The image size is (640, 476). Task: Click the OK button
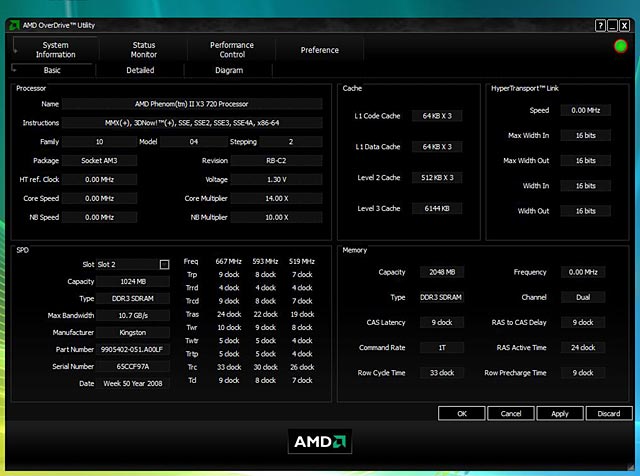[462, 414]
